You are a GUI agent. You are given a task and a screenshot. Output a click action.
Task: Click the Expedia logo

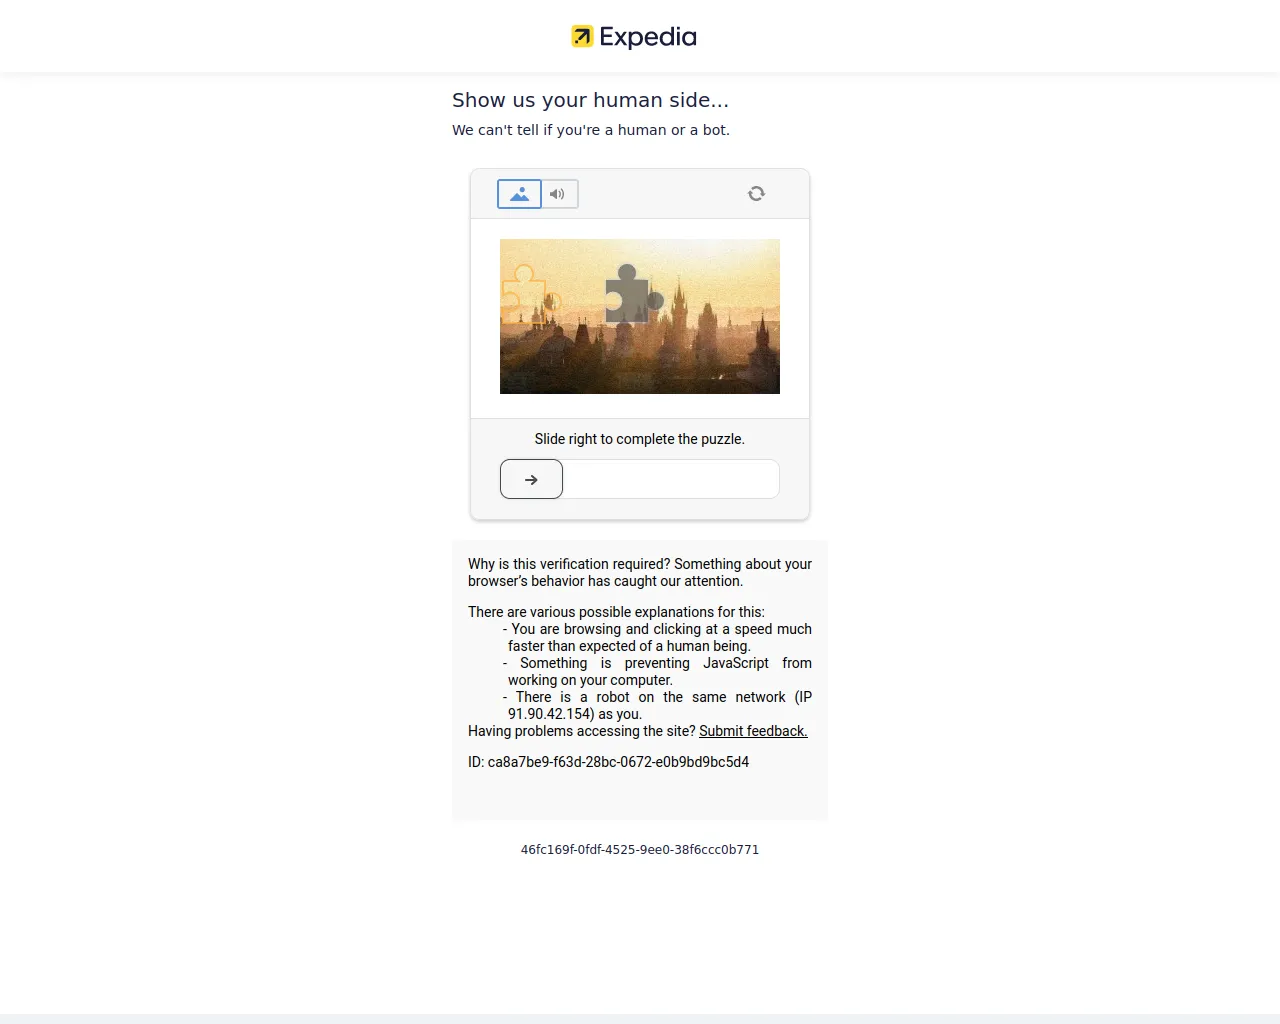coord(634,37)
